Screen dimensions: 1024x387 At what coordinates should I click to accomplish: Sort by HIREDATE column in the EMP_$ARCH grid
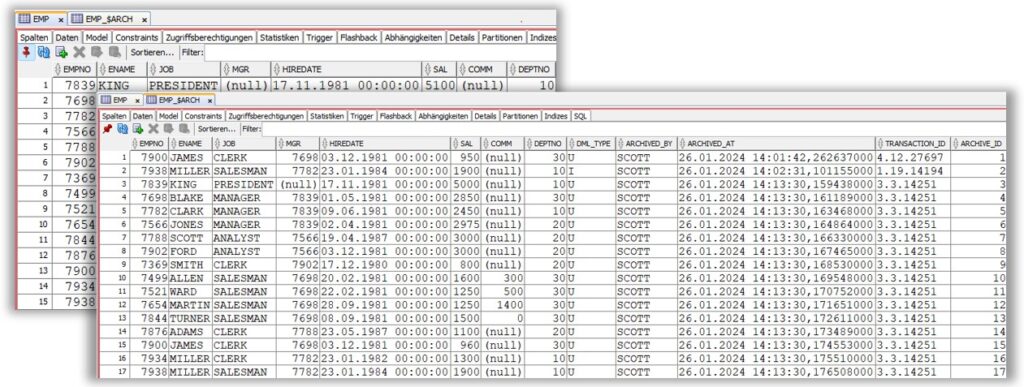(x=384, y=143)
